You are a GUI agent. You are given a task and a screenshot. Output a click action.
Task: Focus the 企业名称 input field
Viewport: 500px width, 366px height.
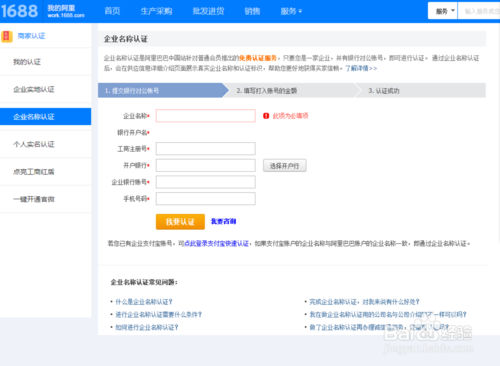[x=206, y=116]
